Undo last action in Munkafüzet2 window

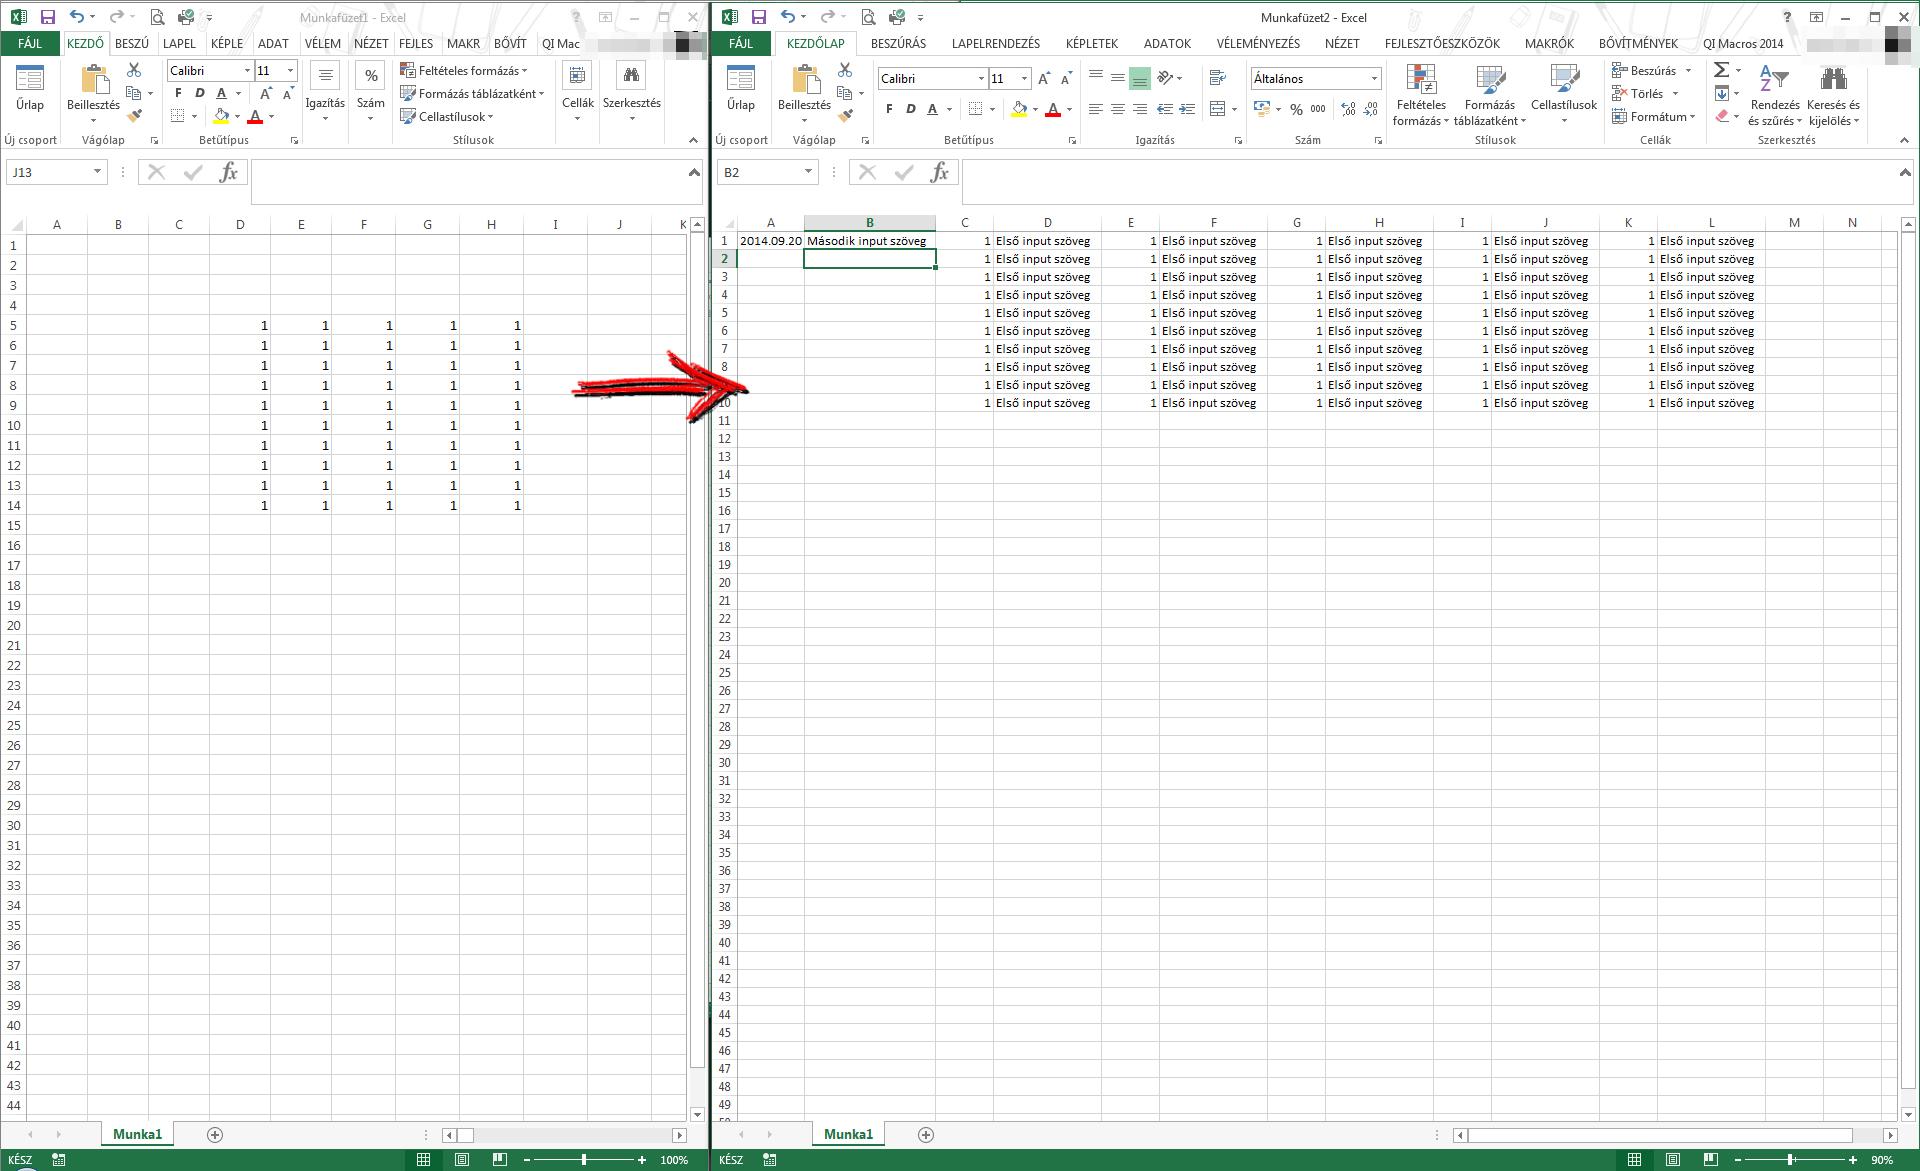click(x=788, y=17)
